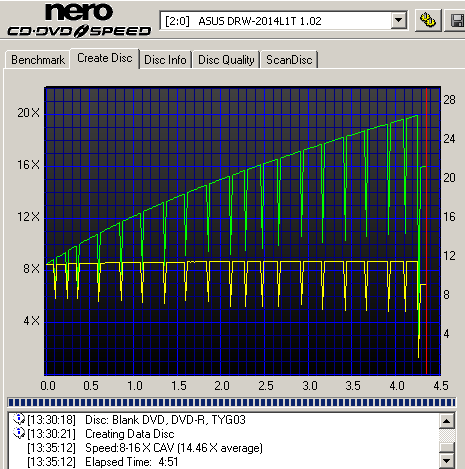Click the blue burn progress bar
Screen dimensions: 465x469
232,402
